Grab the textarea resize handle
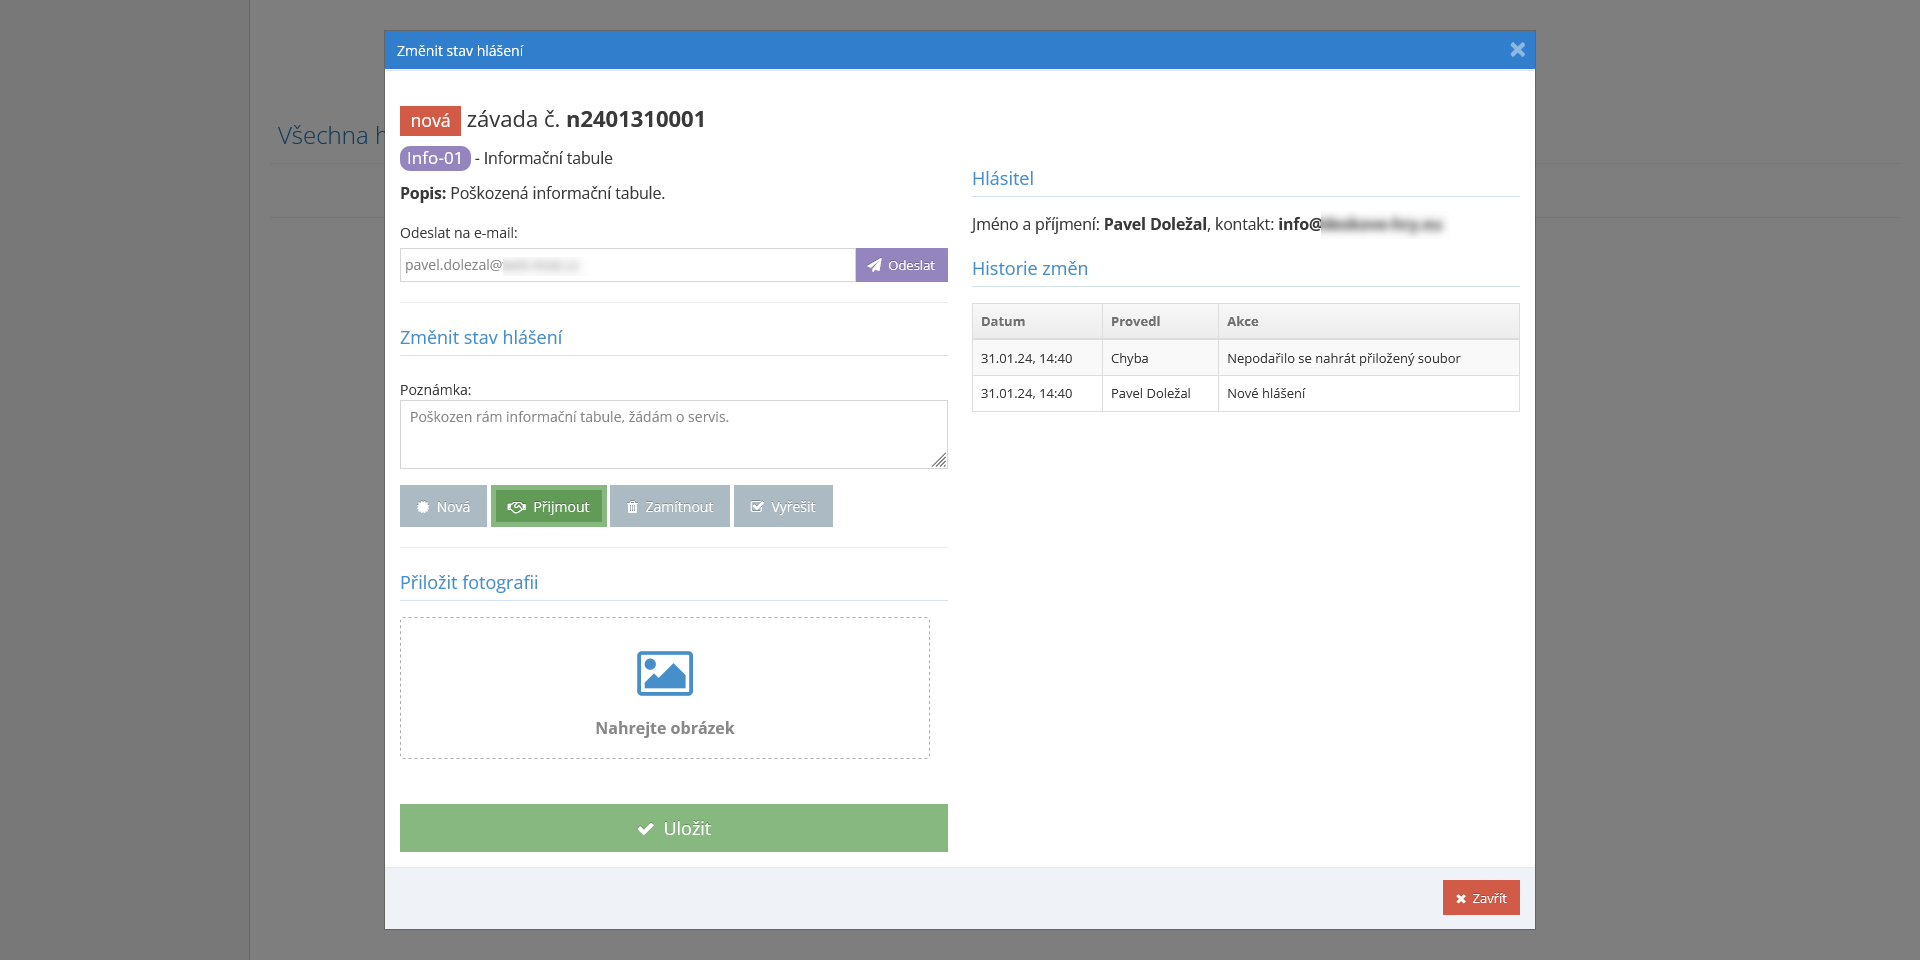 939,460
